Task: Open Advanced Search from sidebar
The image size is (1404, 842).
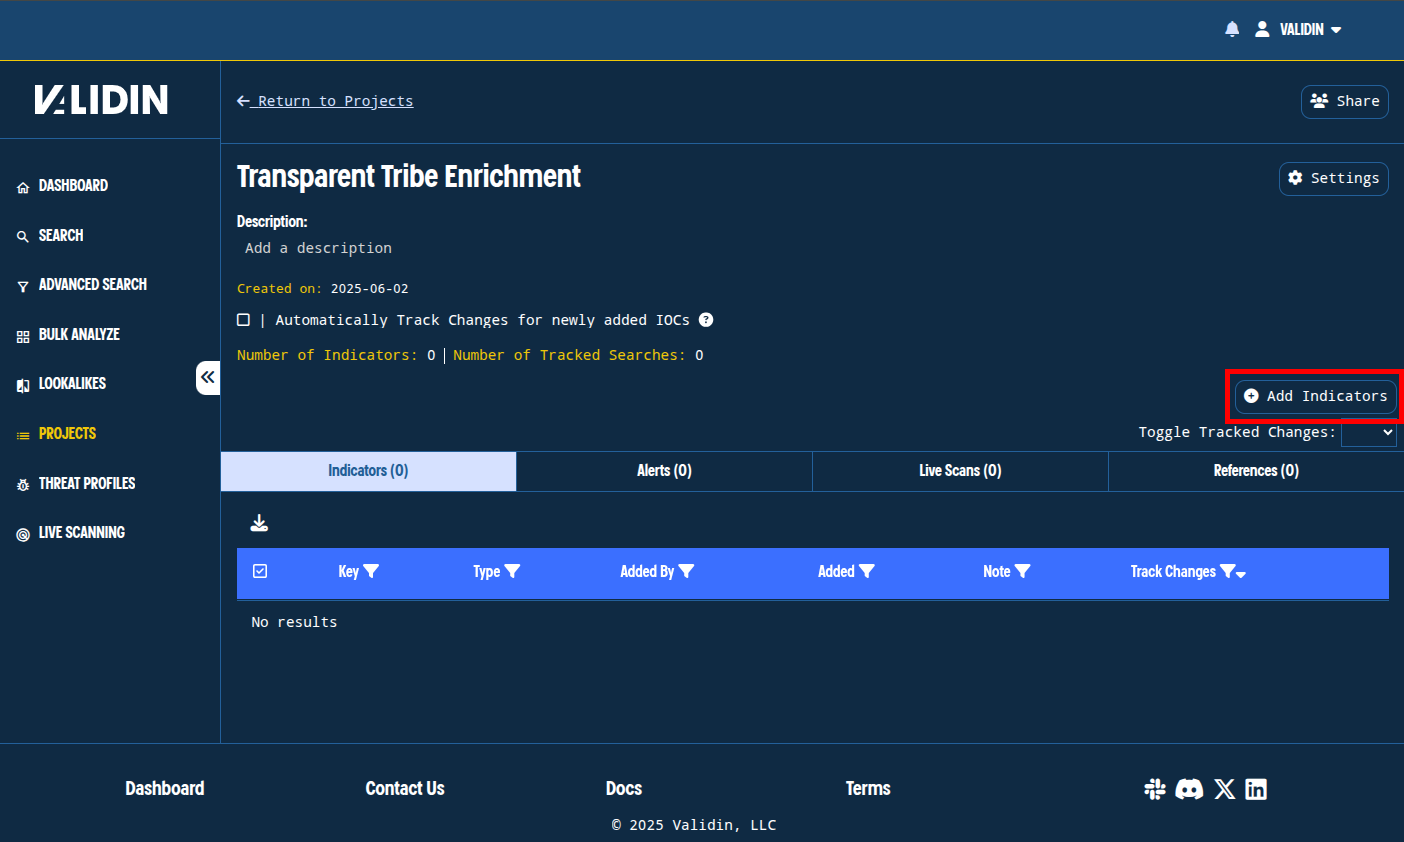Action: (82, 285)
